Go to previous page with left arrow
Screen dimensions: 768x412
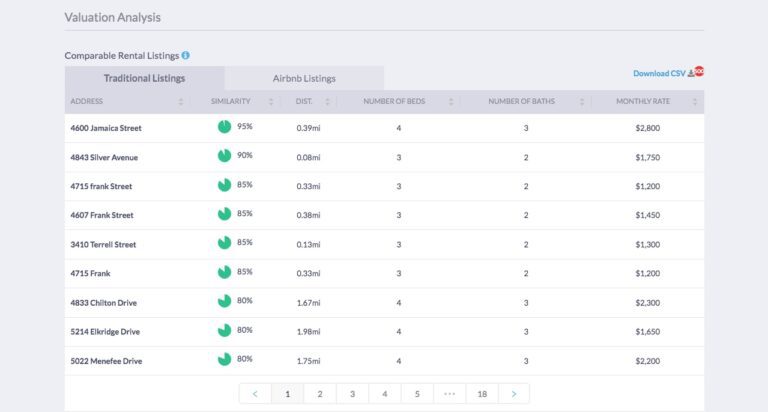click(x=255, y=394)
